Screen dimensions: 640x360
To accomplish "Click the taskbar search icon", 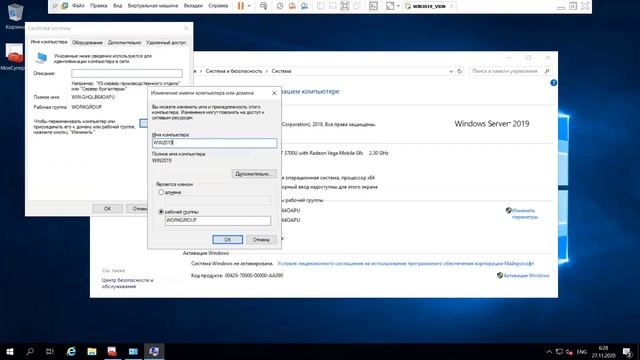I will 30,351.
